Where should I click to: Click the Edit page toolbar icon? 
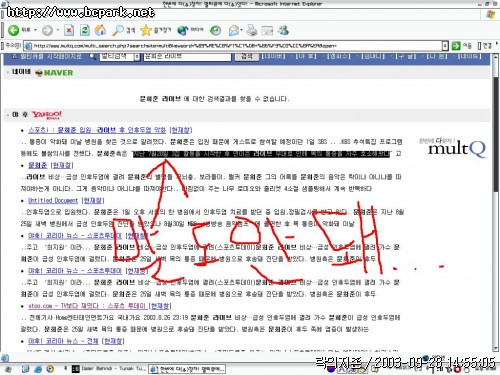267,31
